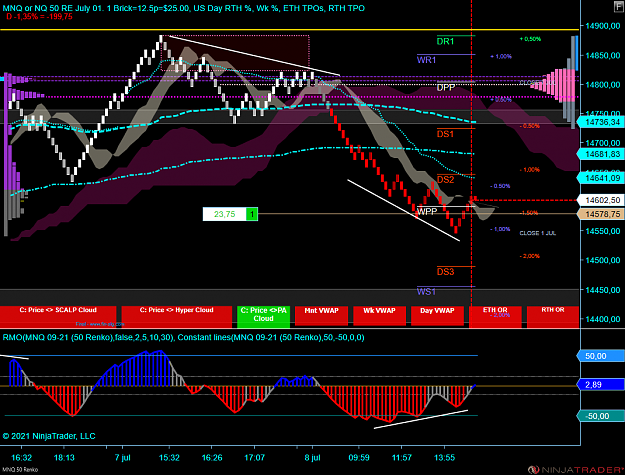Click the DS2 pivot label
Image resolution: width=625 pixels, height=475 pixels.
click(445, 180)
